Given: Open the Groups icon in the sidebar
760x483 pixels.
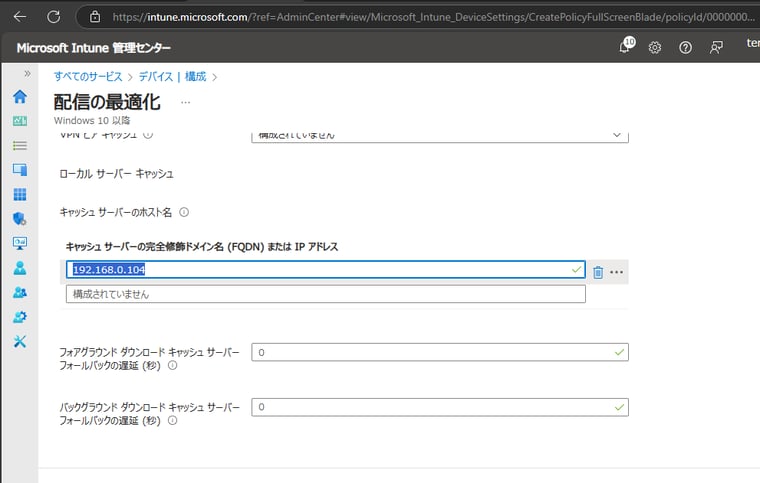Looking at the screenshot, I should (20, 292).
